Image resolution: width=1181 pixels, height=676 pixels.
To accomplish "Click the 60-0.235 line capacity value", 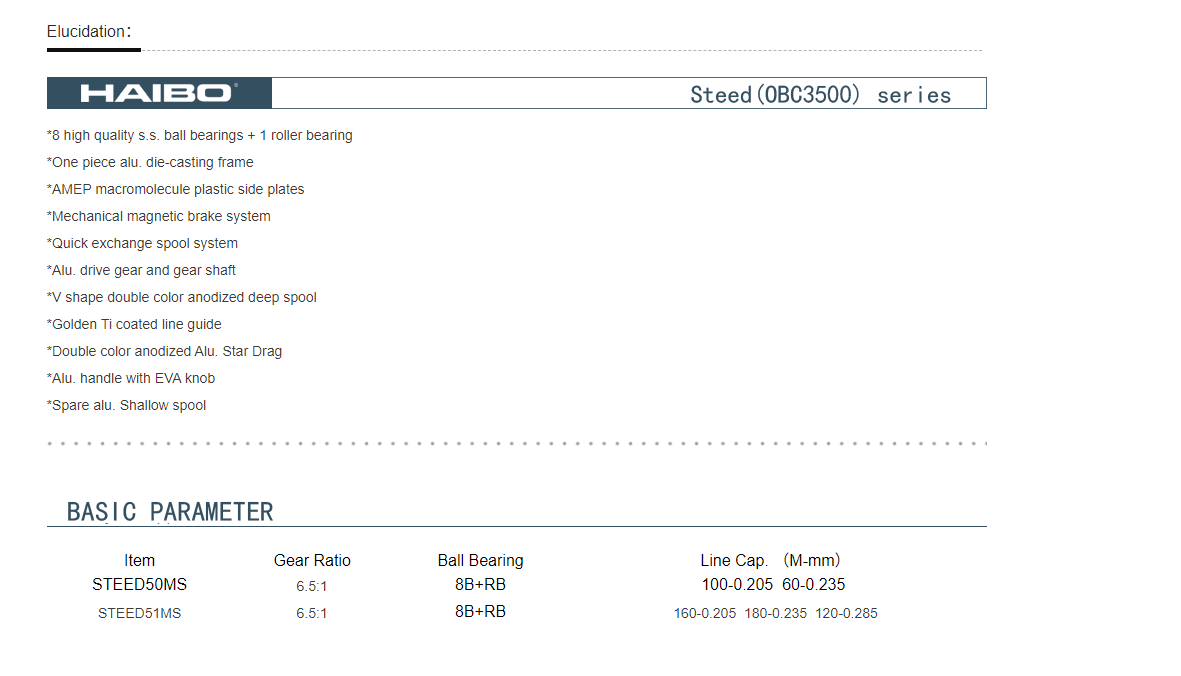I will click(813, 585).
